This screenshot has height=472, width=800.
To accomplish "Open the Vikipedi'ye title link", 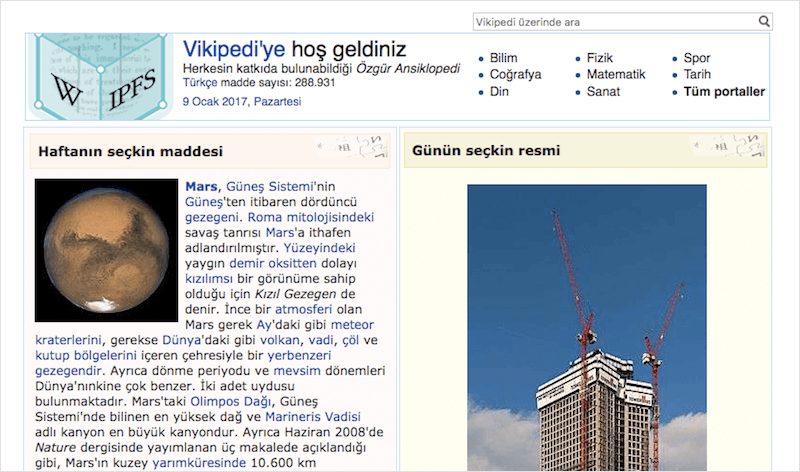I will (234, 49).
